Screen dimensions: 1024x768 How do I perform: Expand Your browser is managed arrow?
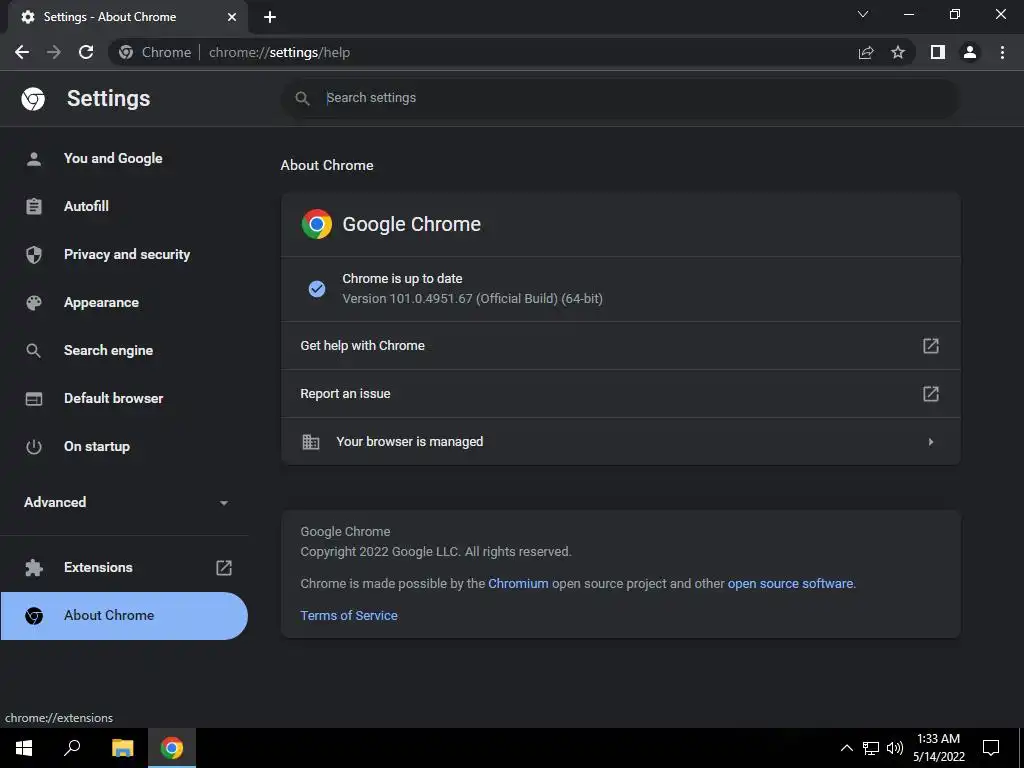[x=931, y=442]
